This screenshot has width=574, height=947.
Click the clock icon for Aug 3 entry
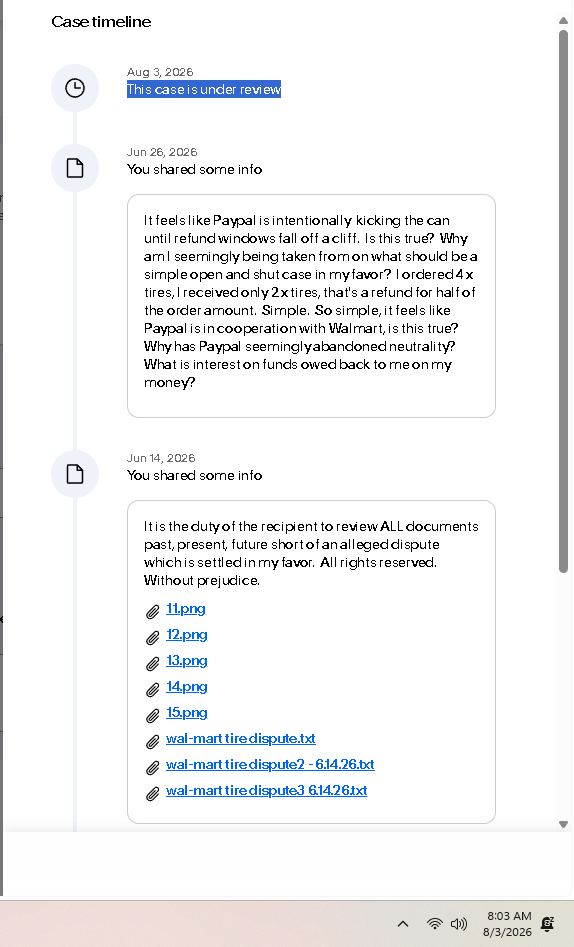click(x=75, y=88)
